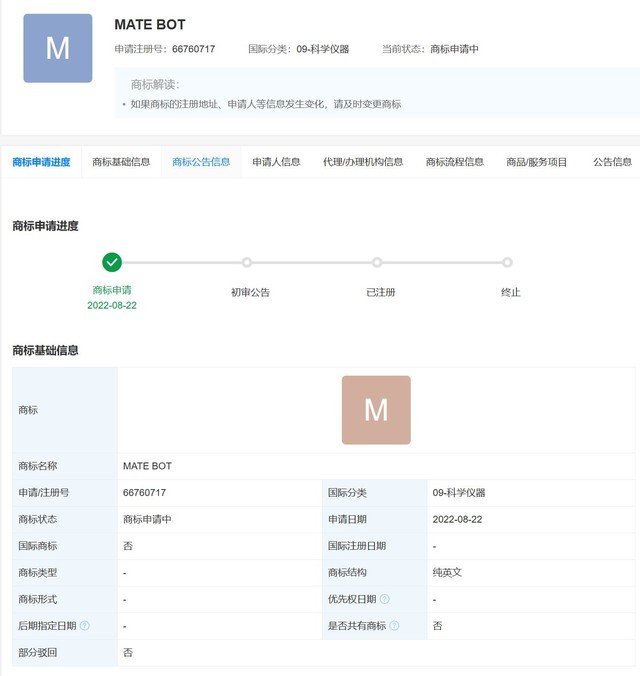This screenshot has width=640, height=676.
Task: Open the 代理/办理机构信息 tab
Action: point(363,162)
